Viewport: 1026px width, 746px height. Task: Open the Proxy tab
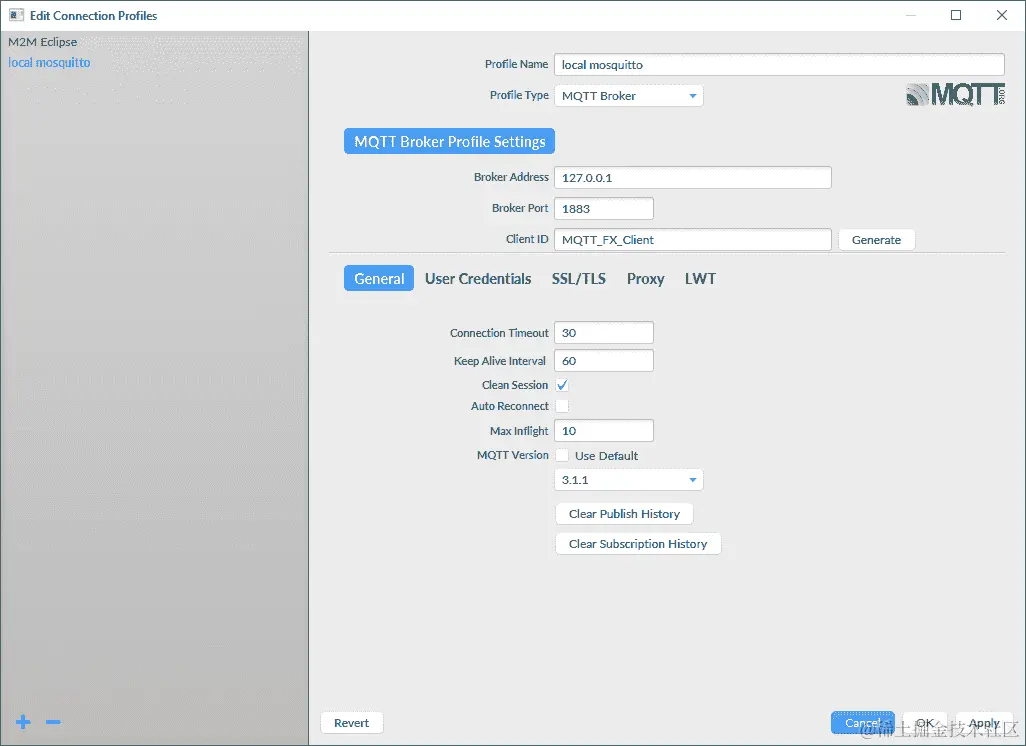point(645,278)
